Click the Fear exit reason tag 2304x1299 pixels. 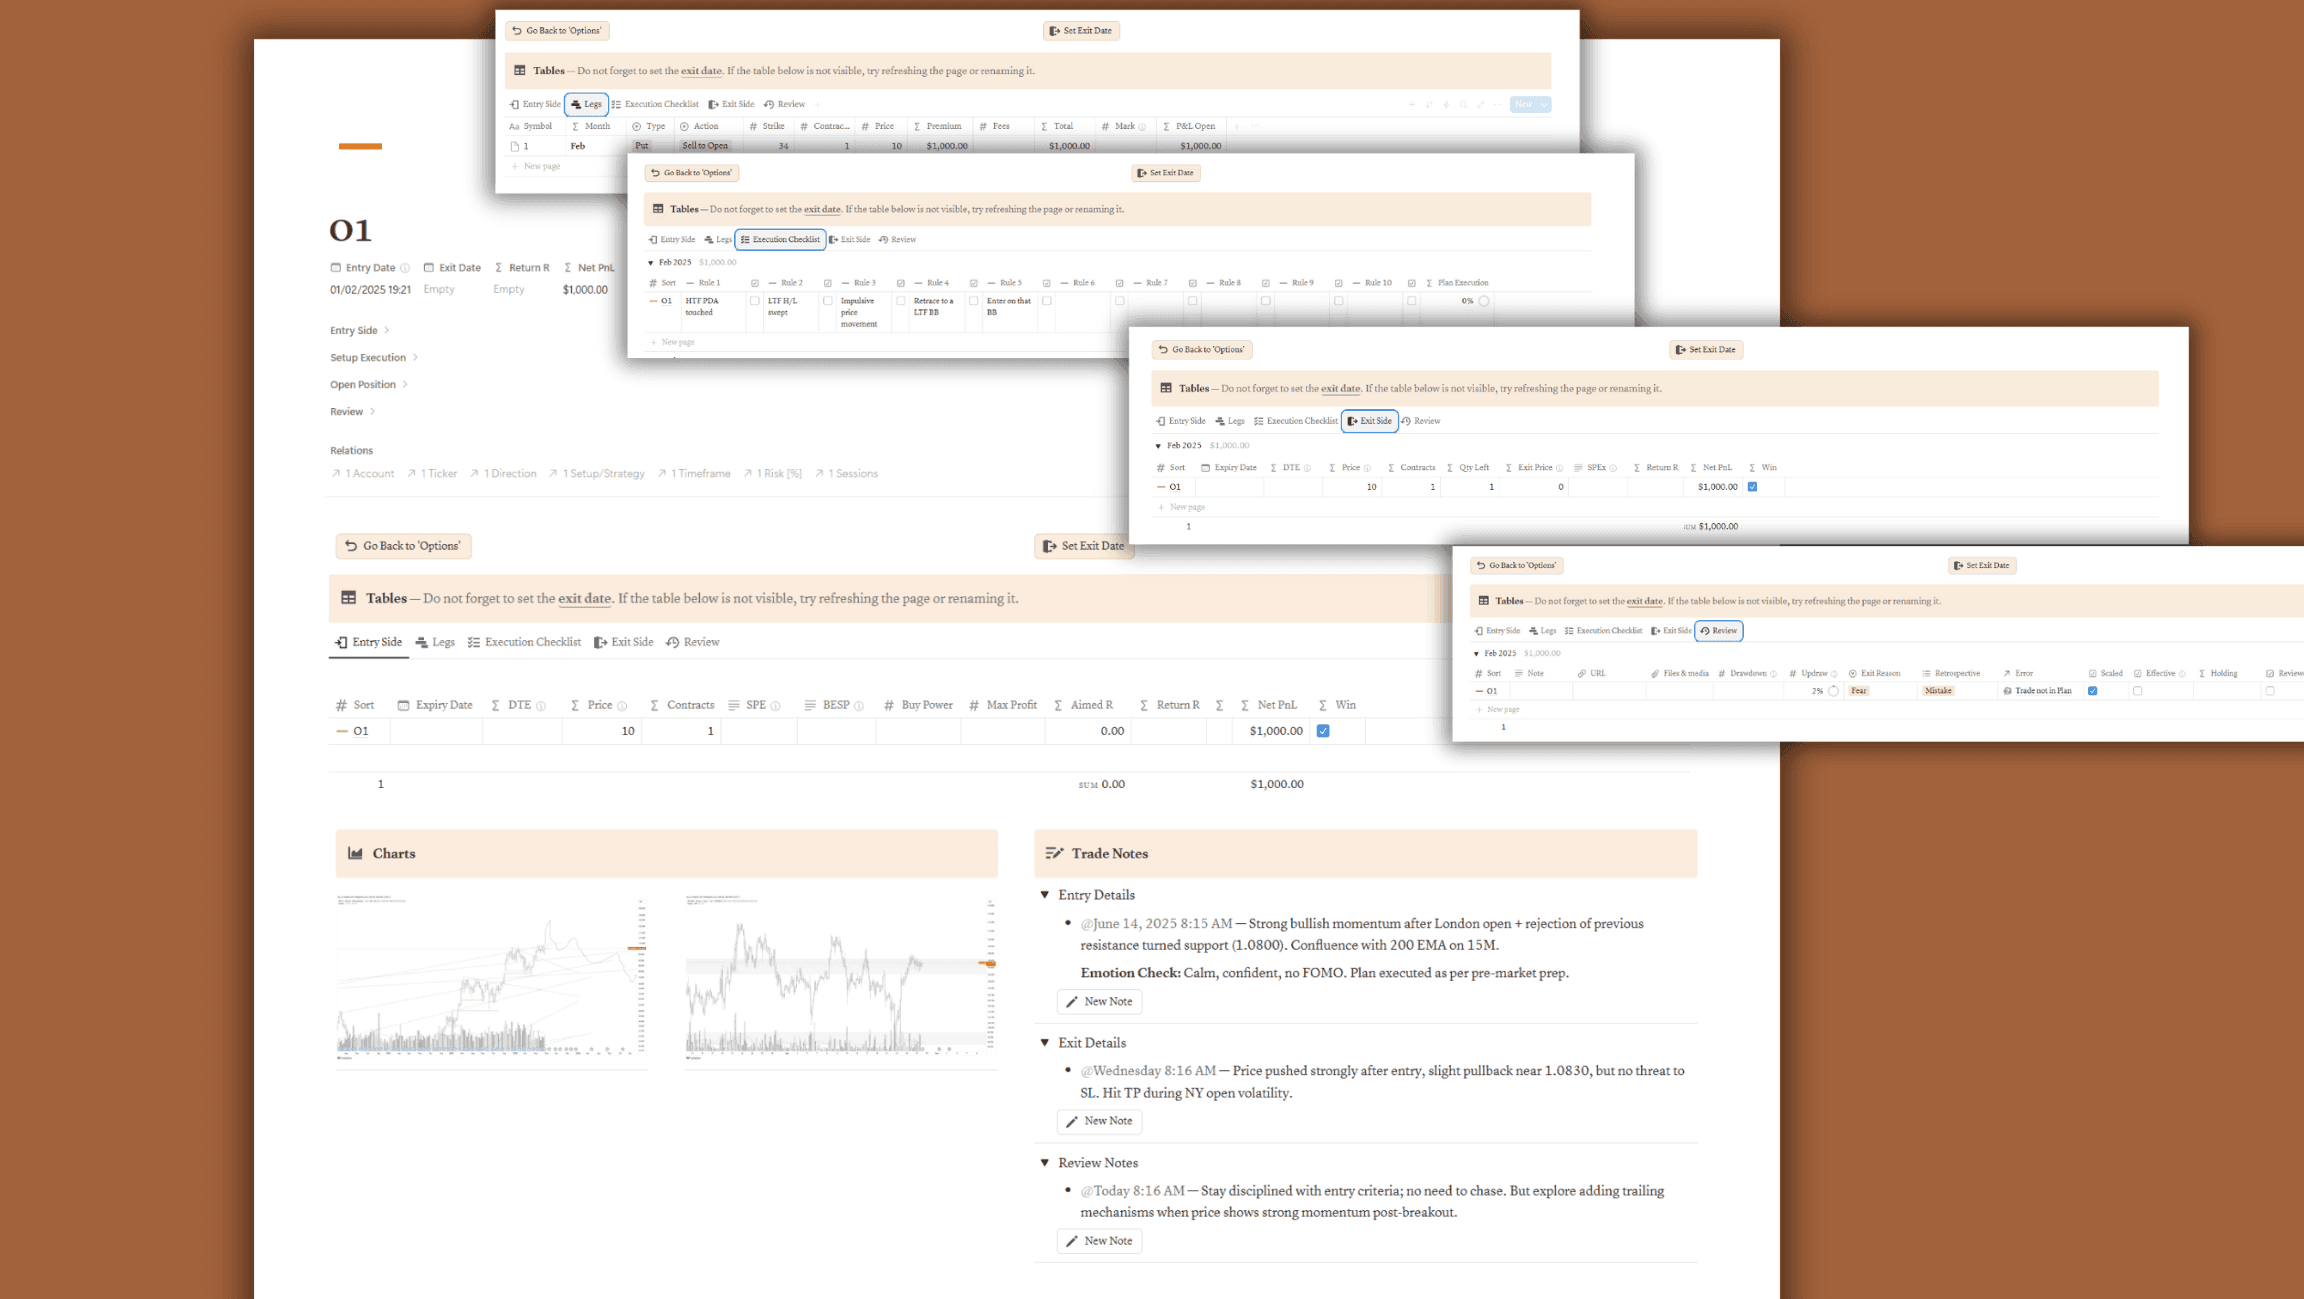click(x=1859, y=691)
